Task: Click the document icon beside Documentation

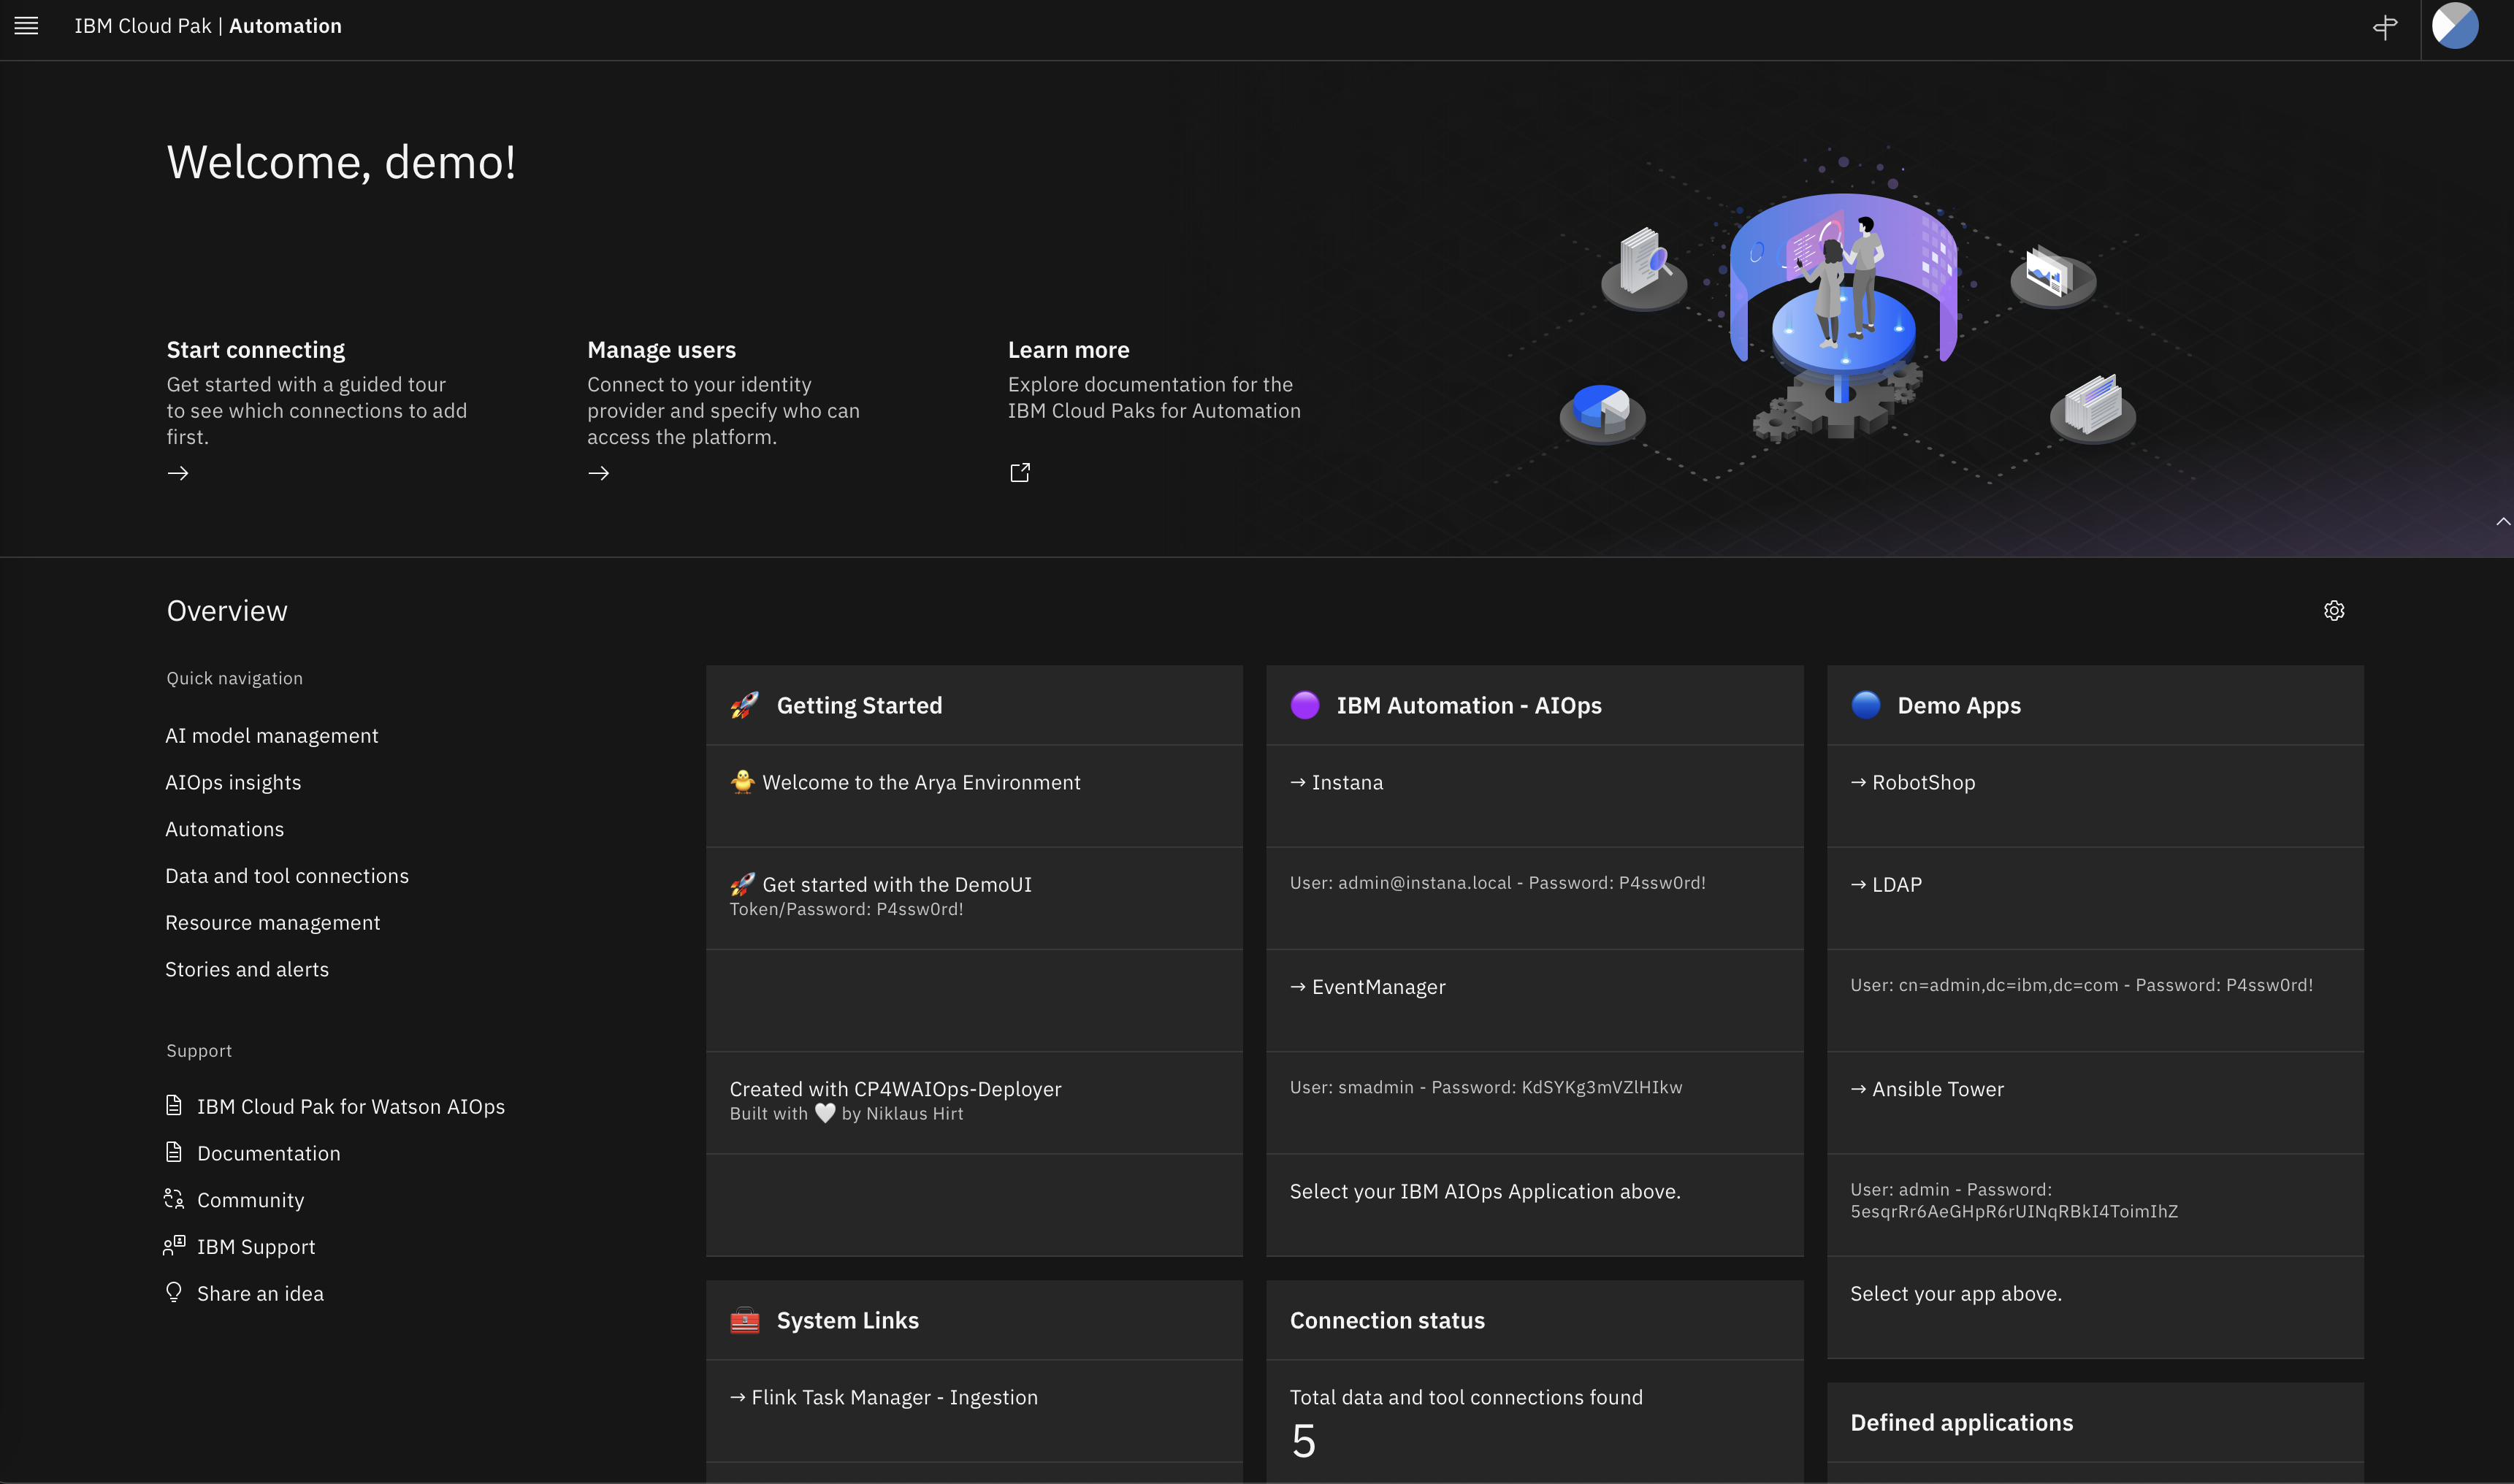Action: click(174, 1152)
